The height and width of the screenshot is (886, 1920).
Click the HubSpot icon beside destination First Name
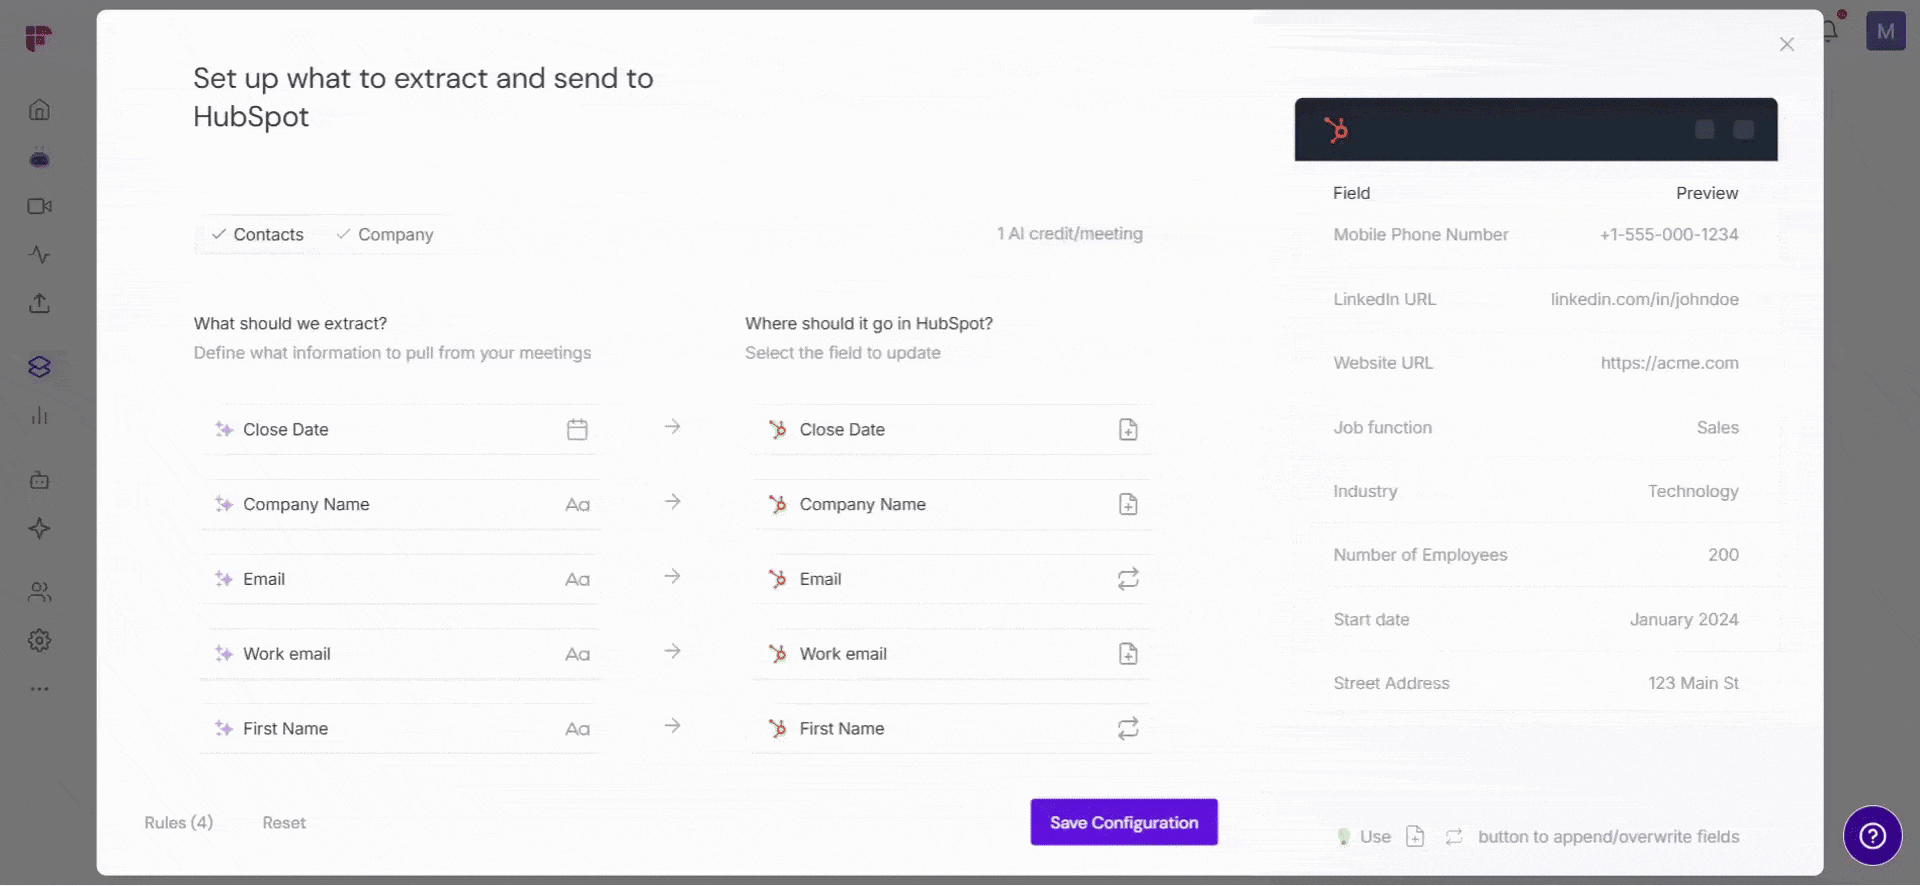(777, 729)
